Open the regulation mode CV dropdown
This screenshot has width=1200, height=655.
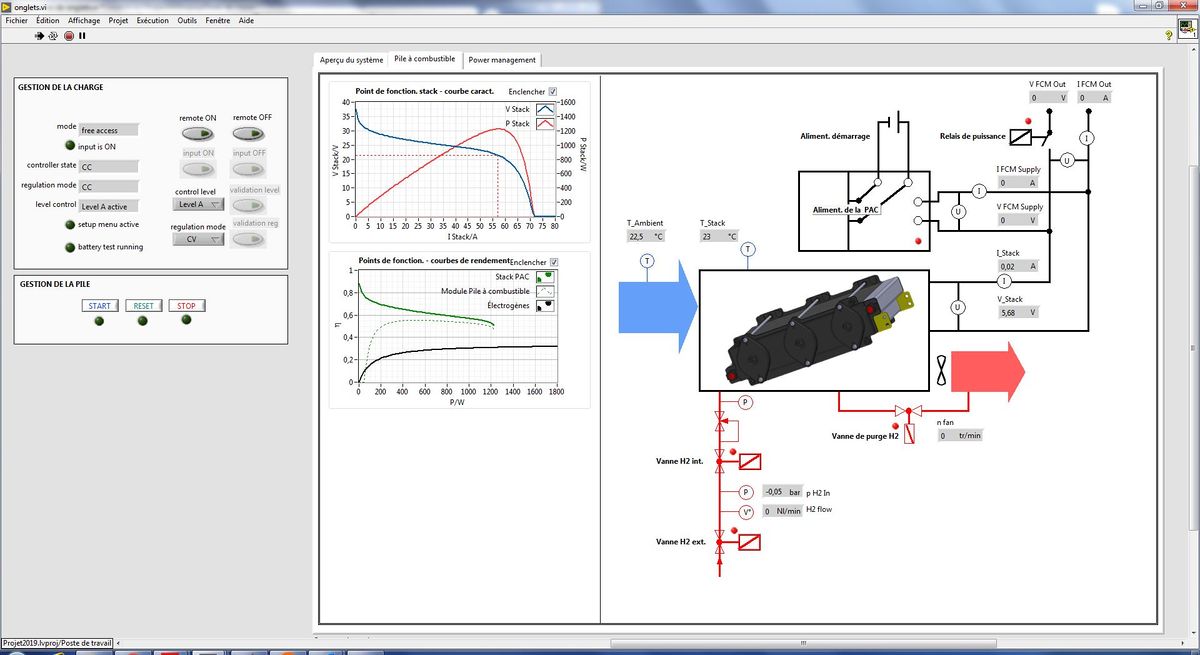197,240
